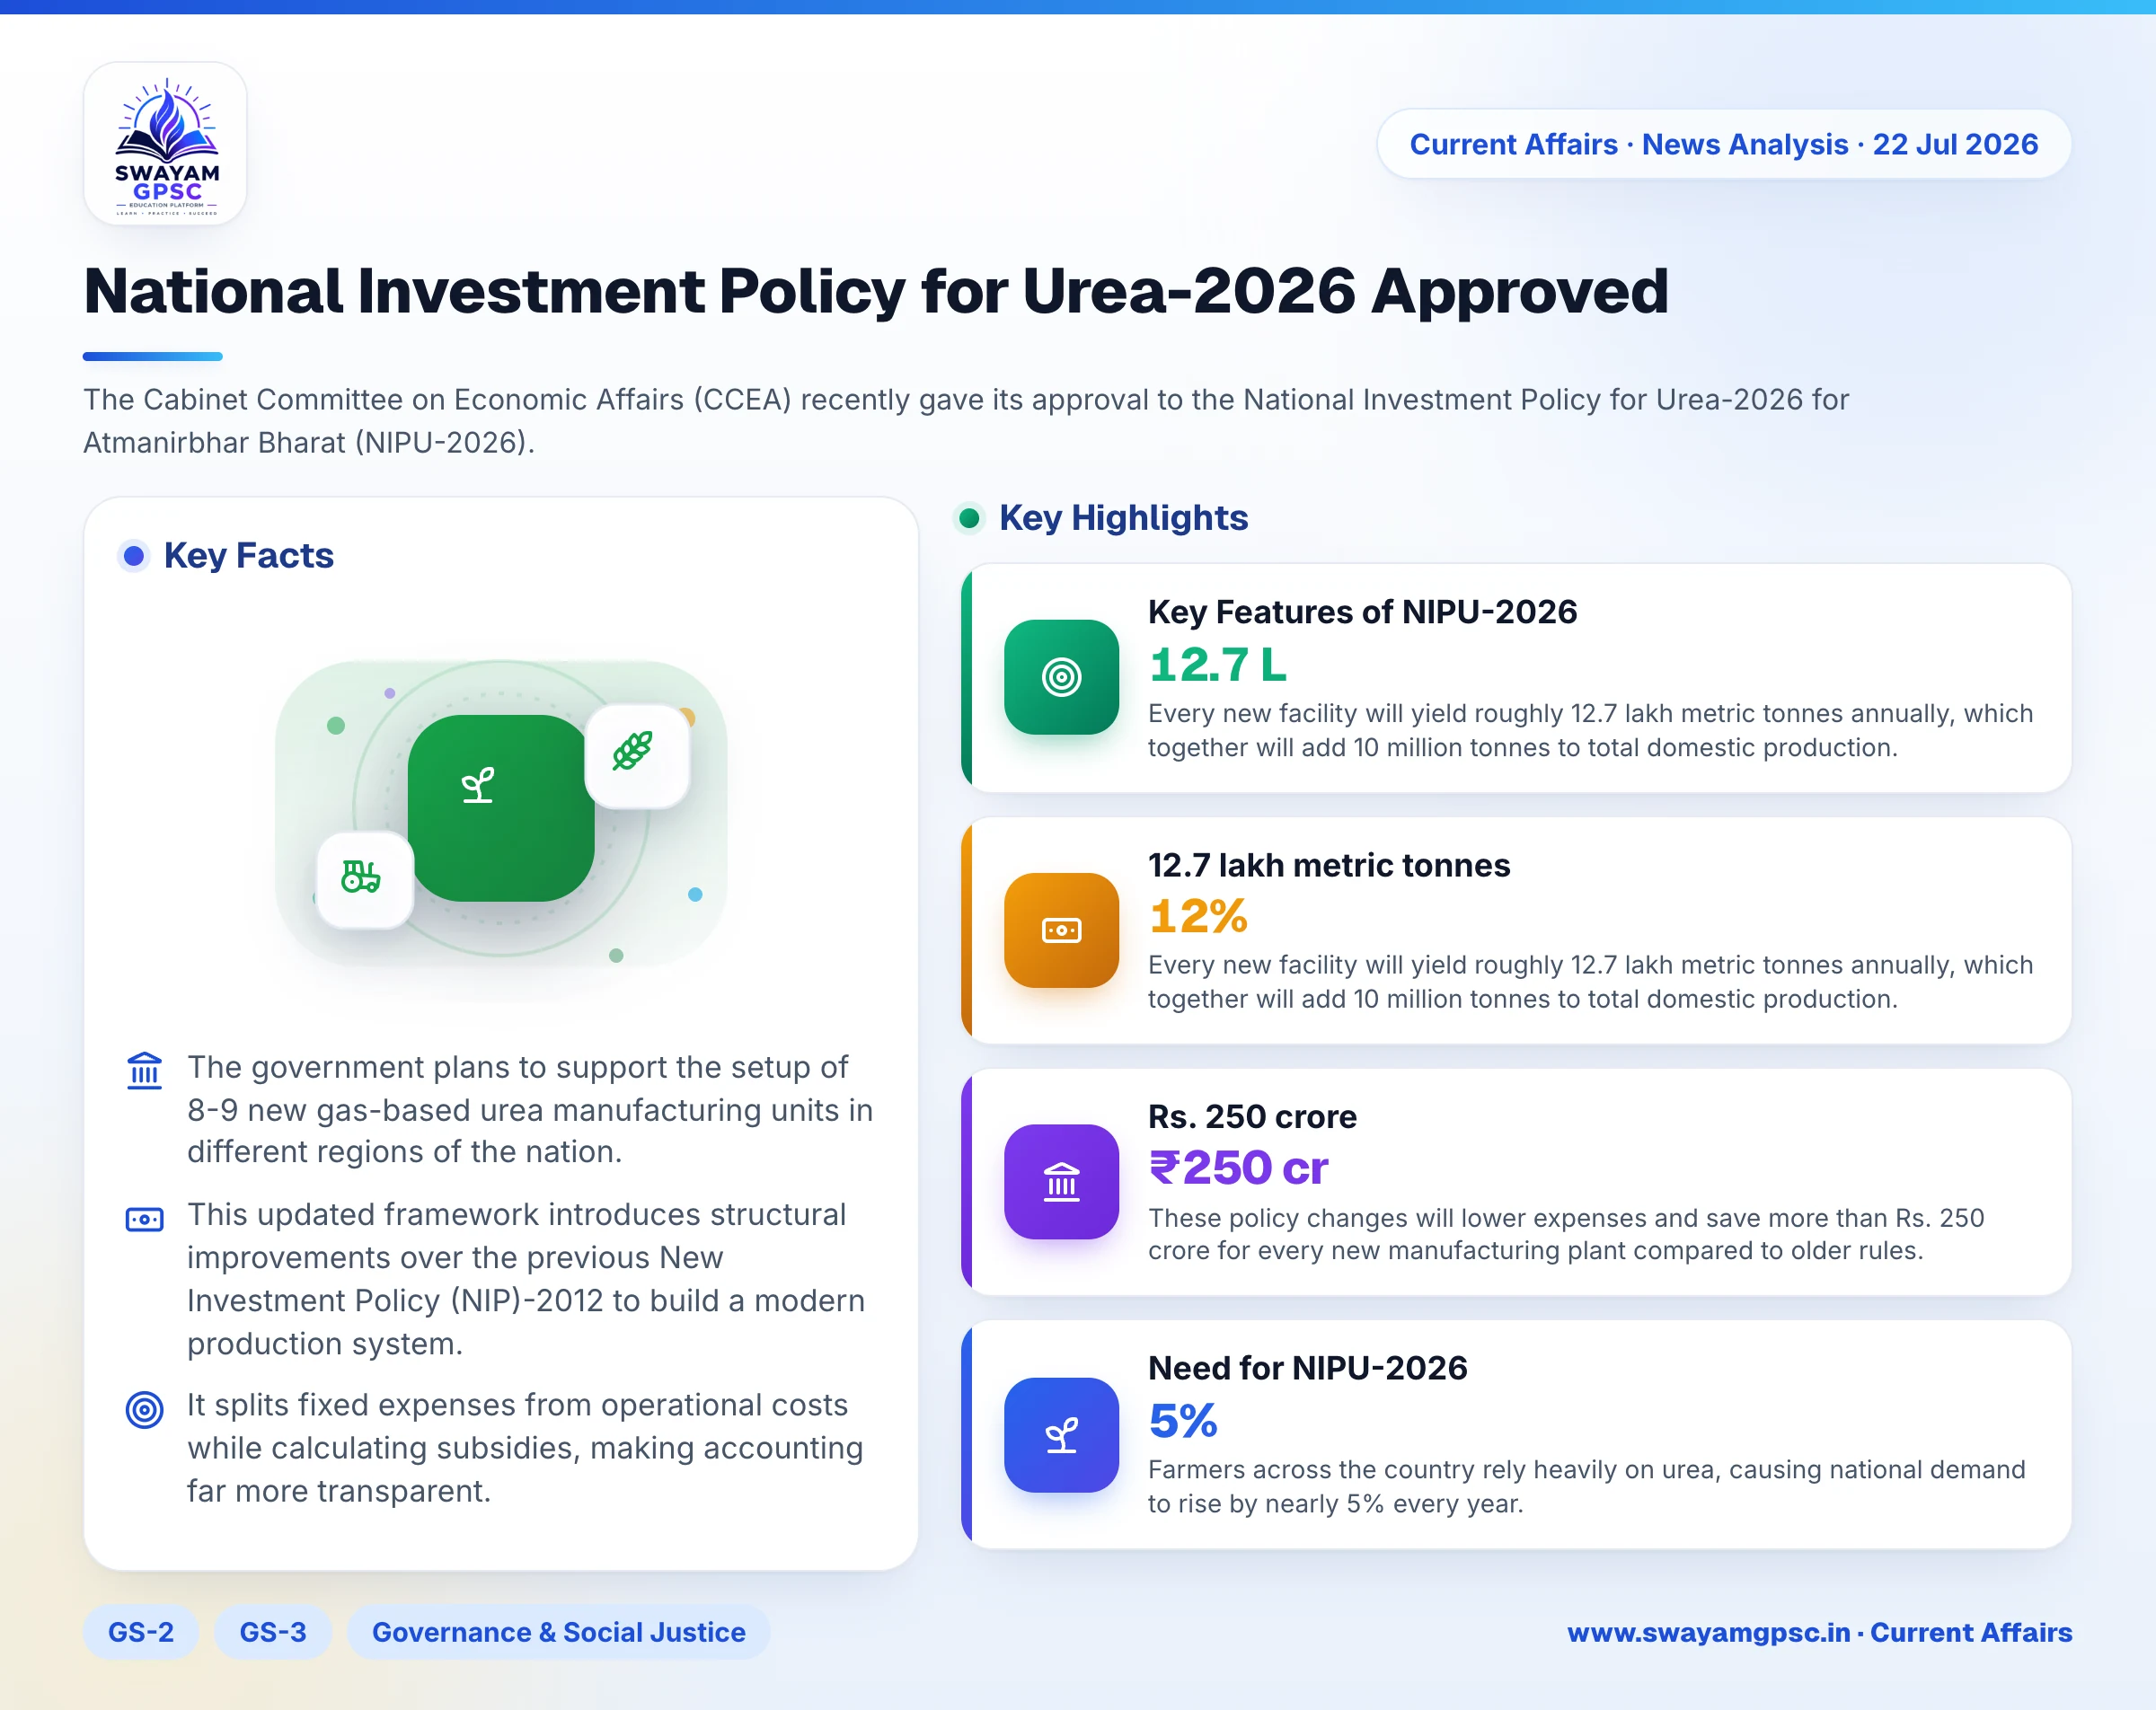Screen dimensions: 2156x1710
Task: Select the GS-2 tag
Action: (141, 1632)
